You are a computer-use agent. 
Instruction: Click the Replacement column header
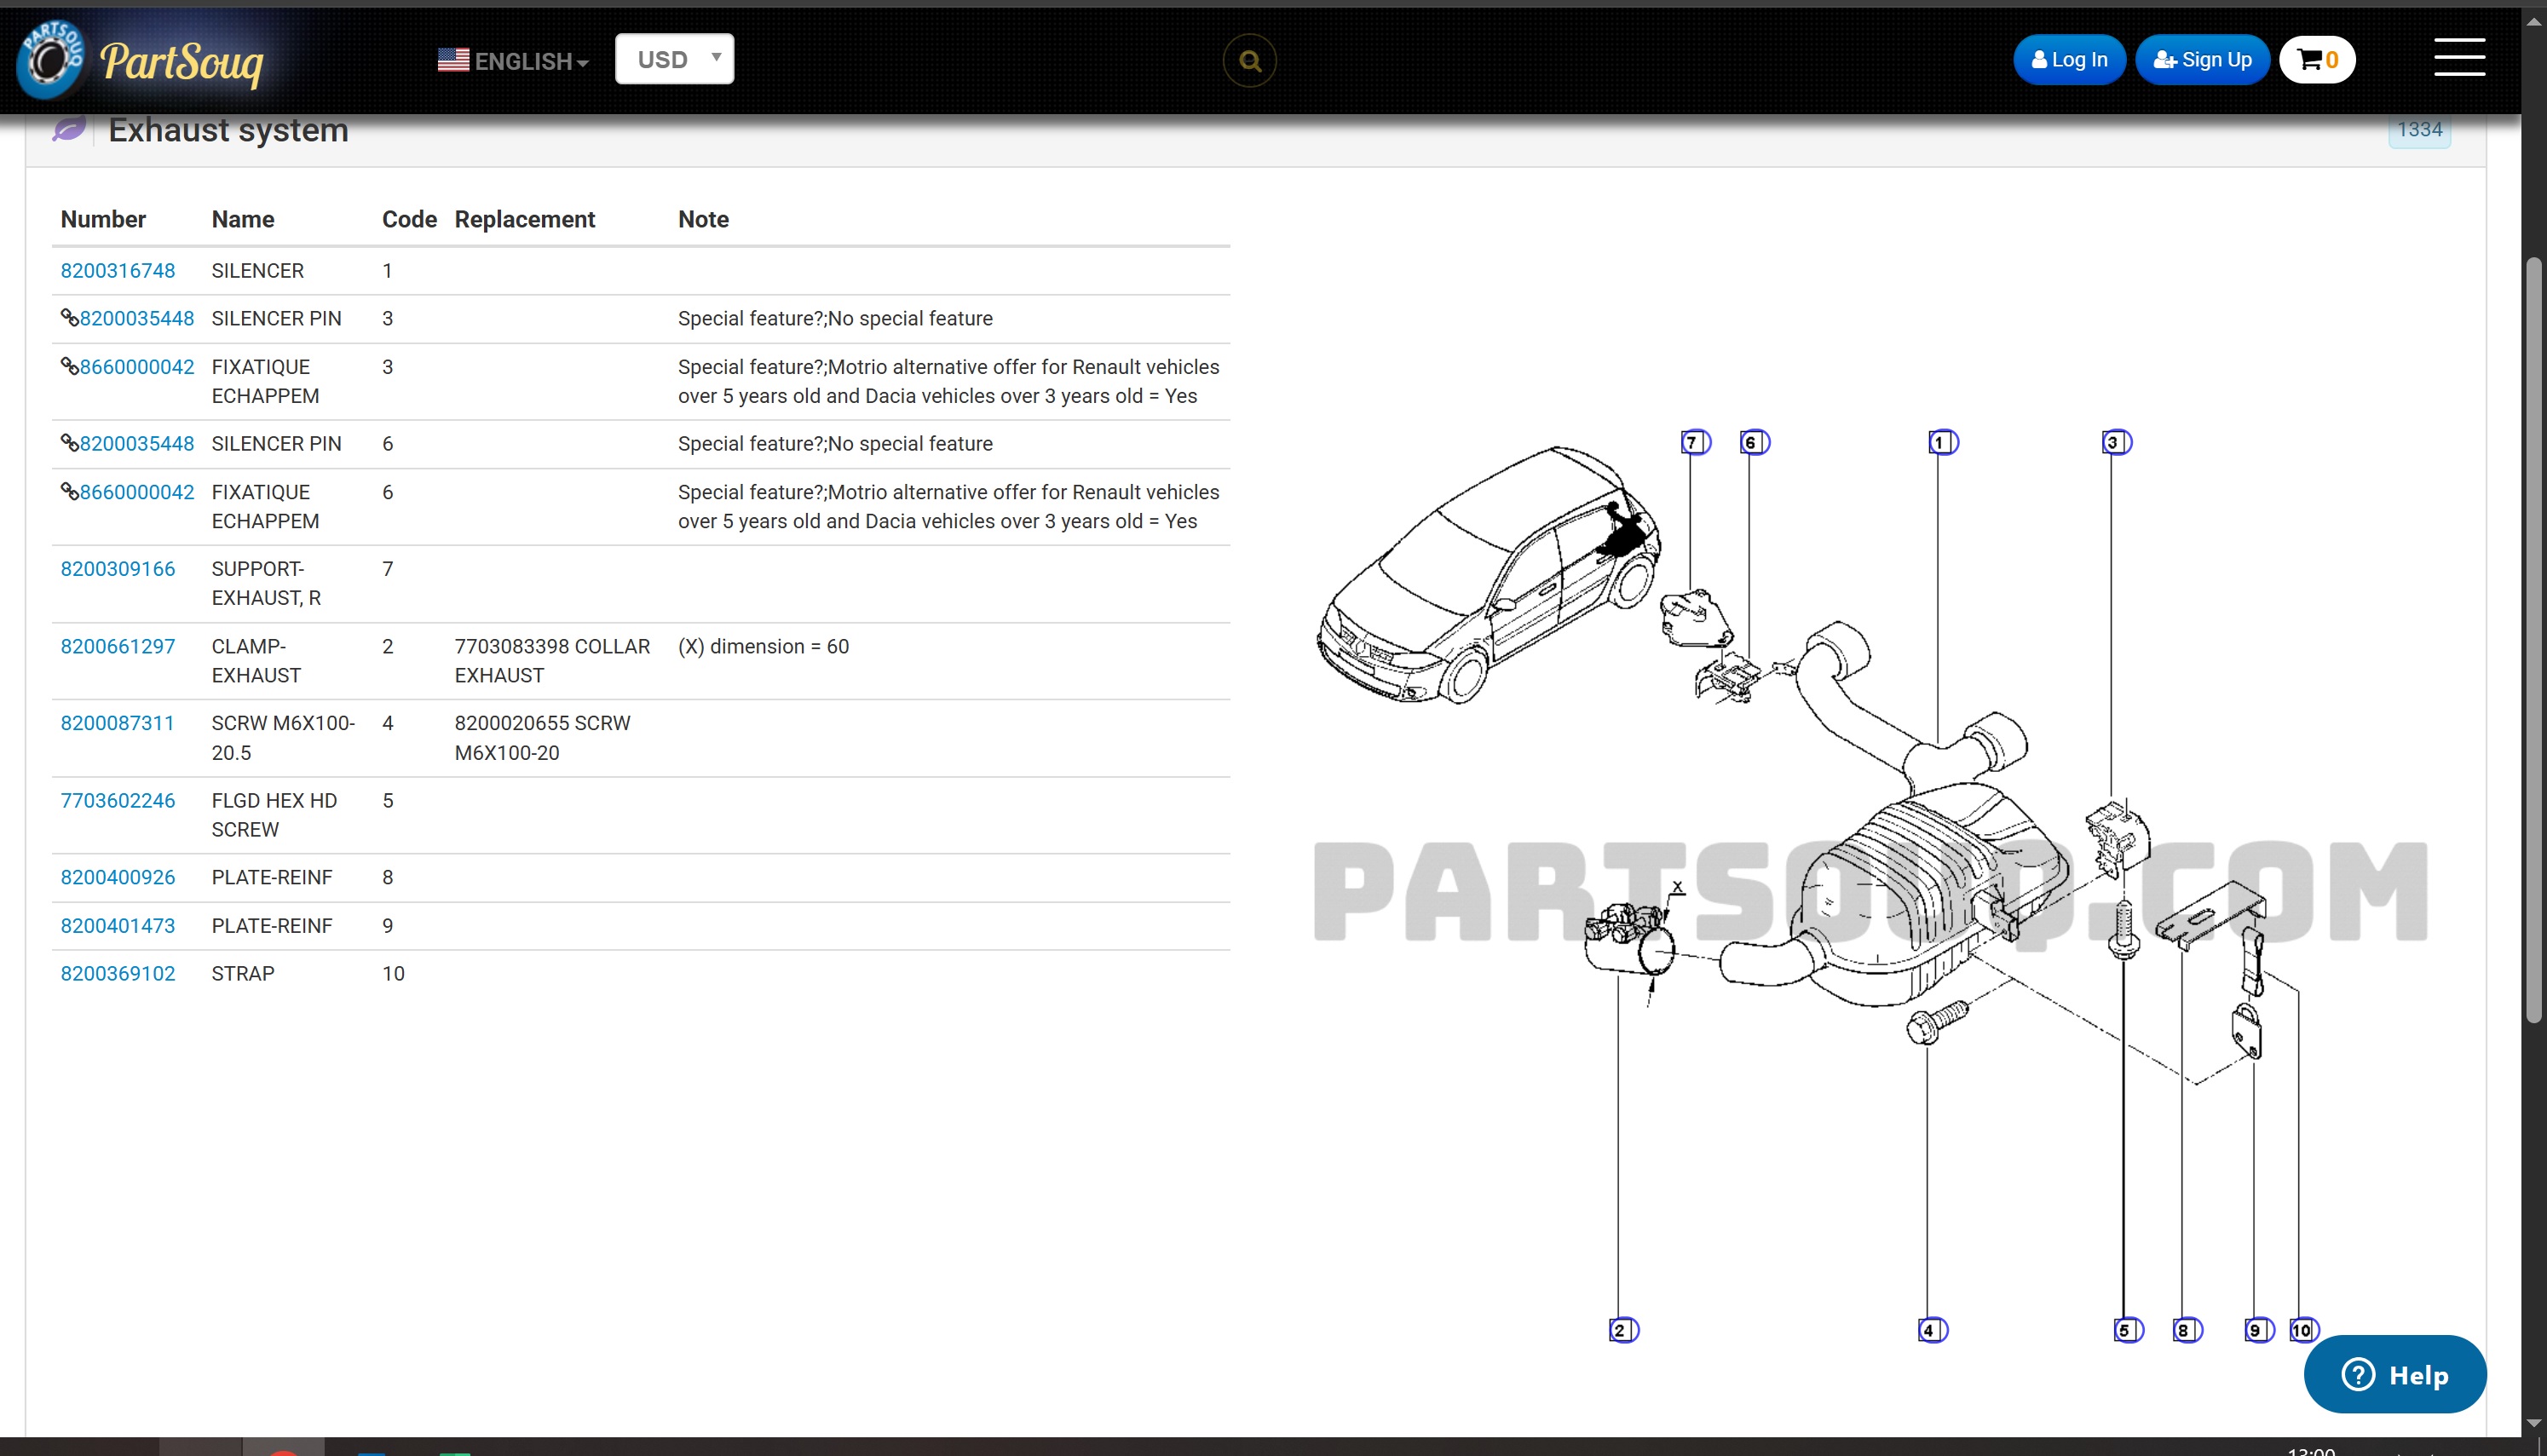(x=524, y=220)
